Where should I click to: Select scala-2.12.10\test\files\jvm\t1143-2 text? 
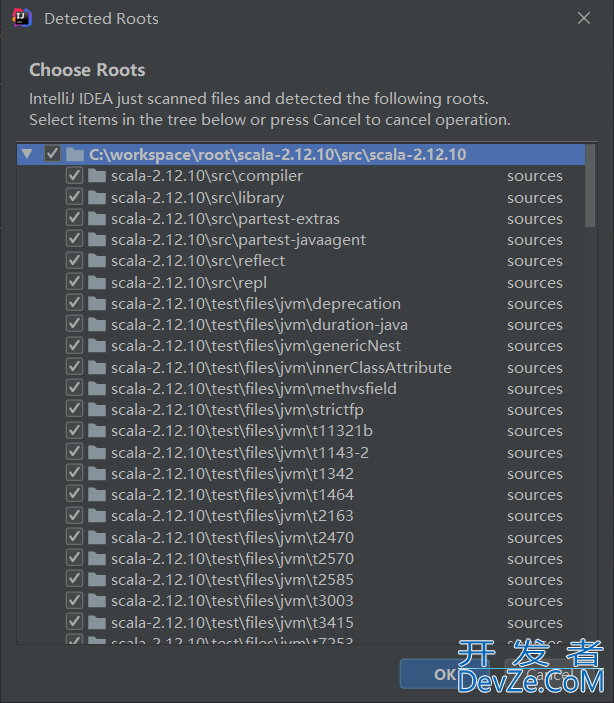240,452
